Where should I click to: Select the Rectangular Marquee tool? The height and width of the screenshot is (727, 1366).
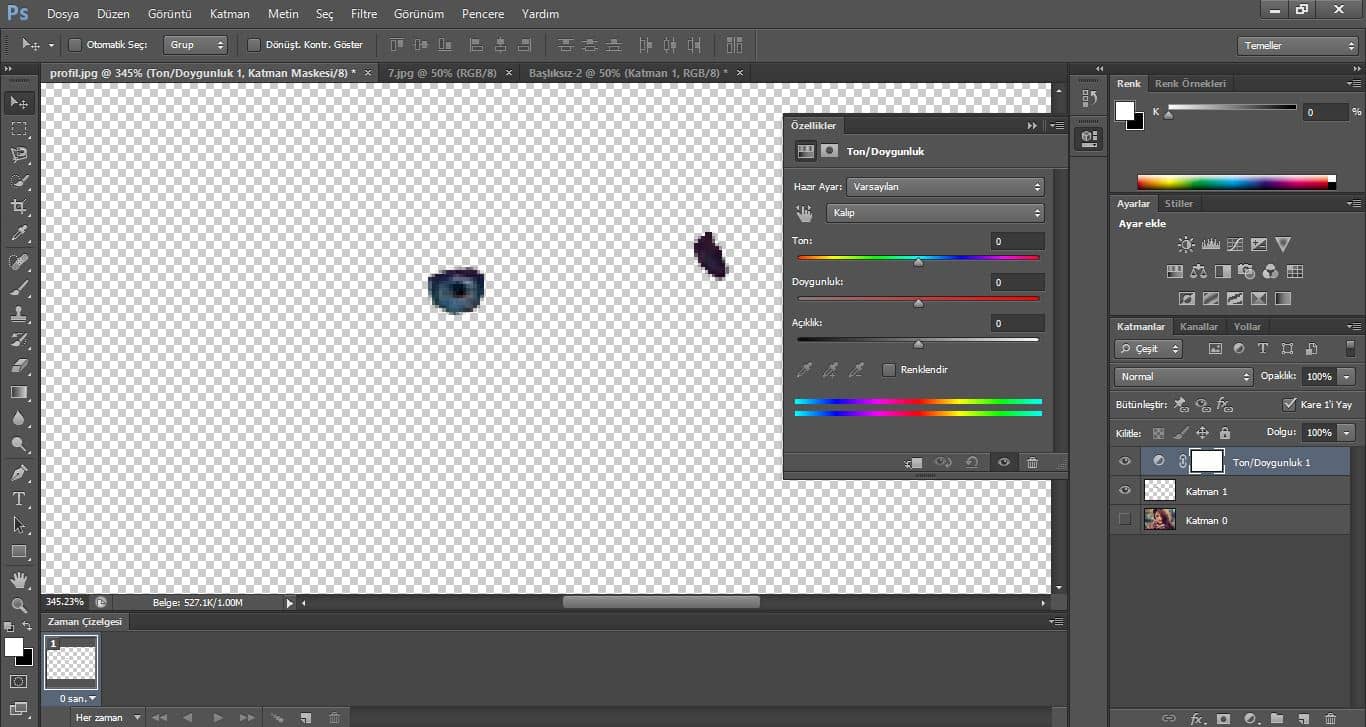coord(19,129)
